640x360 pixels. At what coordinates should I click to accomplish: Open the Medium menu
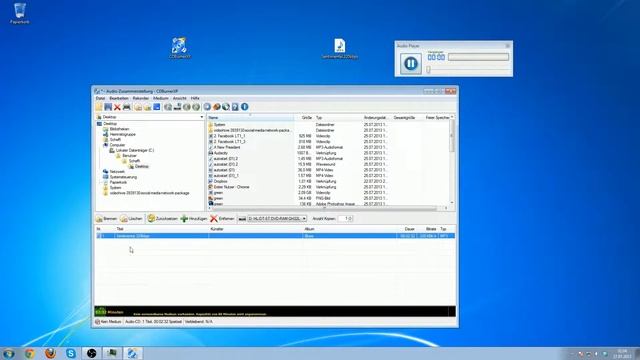(x=161, y=98)
